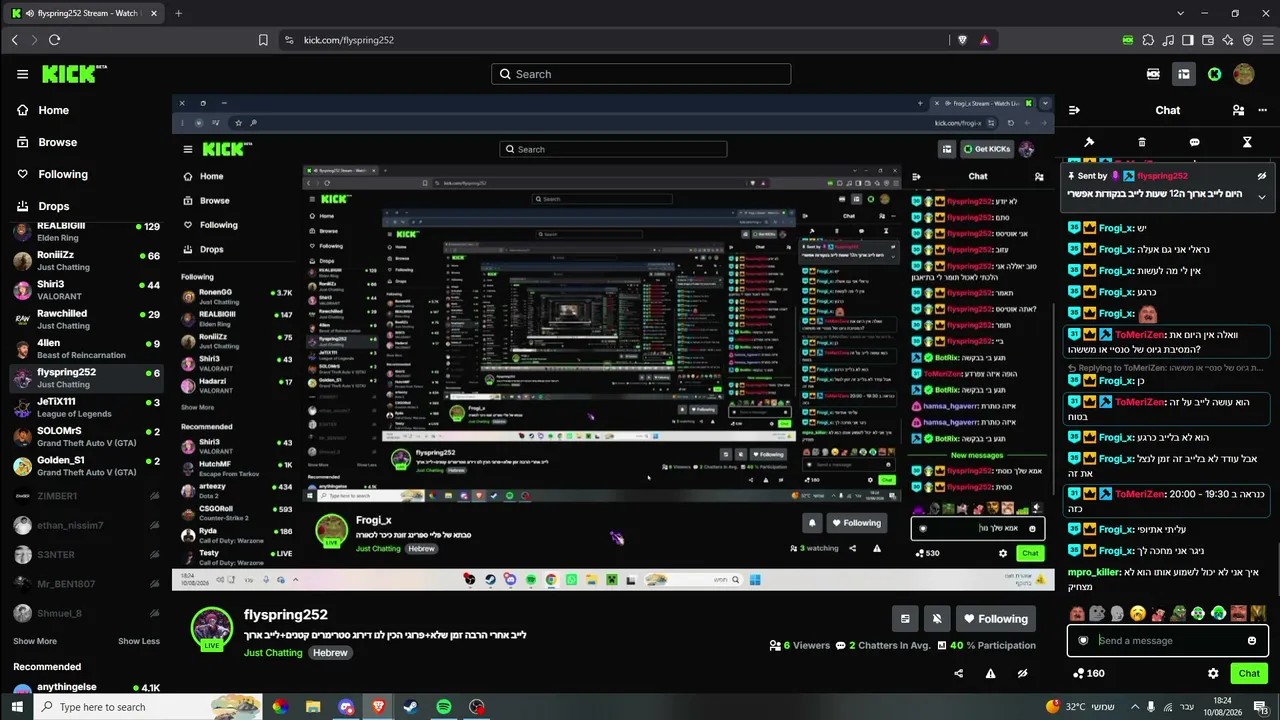Click the green Chat send button
The width and height of the screenshot is (1280, 720).
coord(1249,674)
